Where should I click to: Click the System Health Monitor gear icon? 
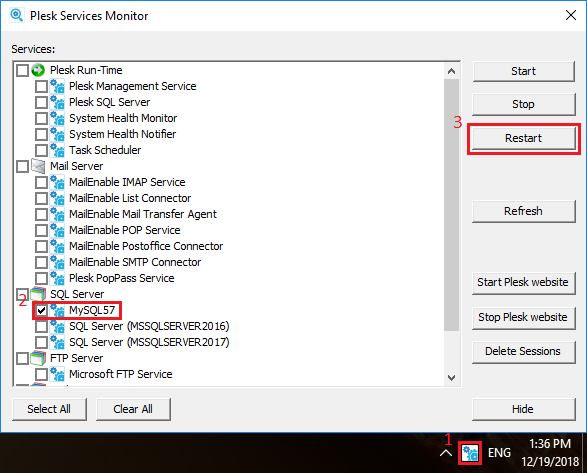(57, 118)
